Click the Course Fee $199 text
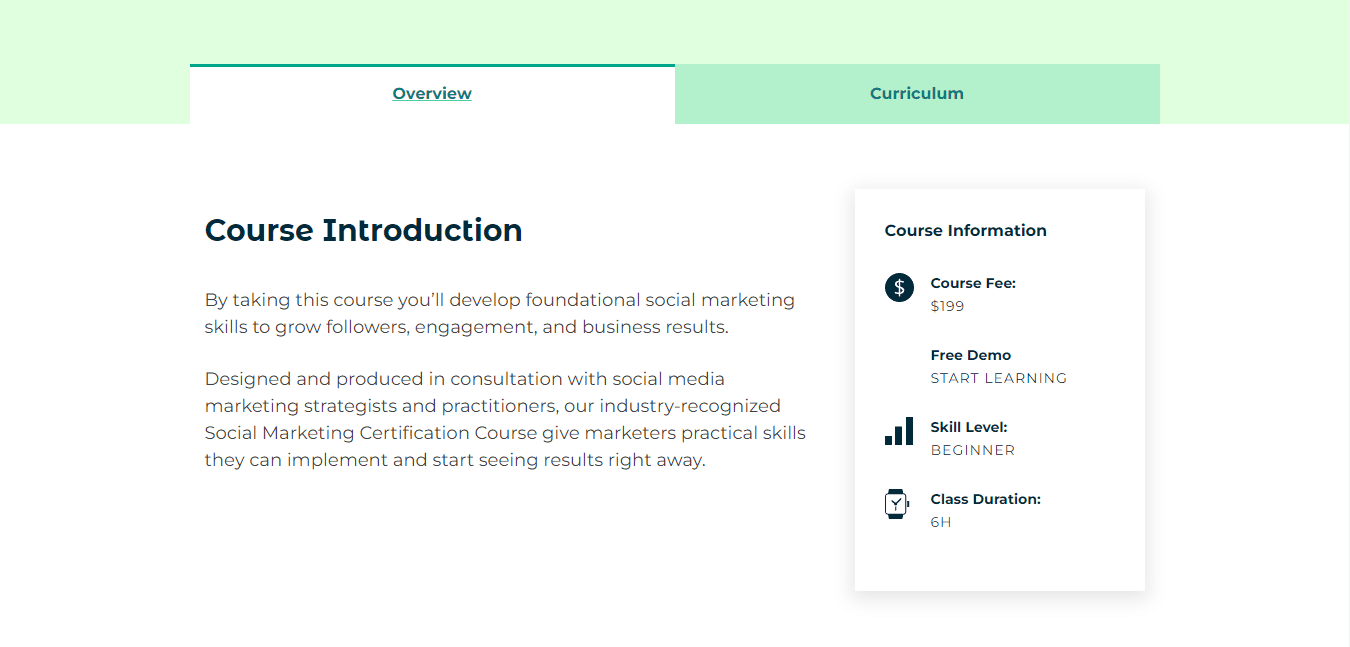Image resolution: width=1350 pixels, height=647 pixels. [x=947, y=306]
